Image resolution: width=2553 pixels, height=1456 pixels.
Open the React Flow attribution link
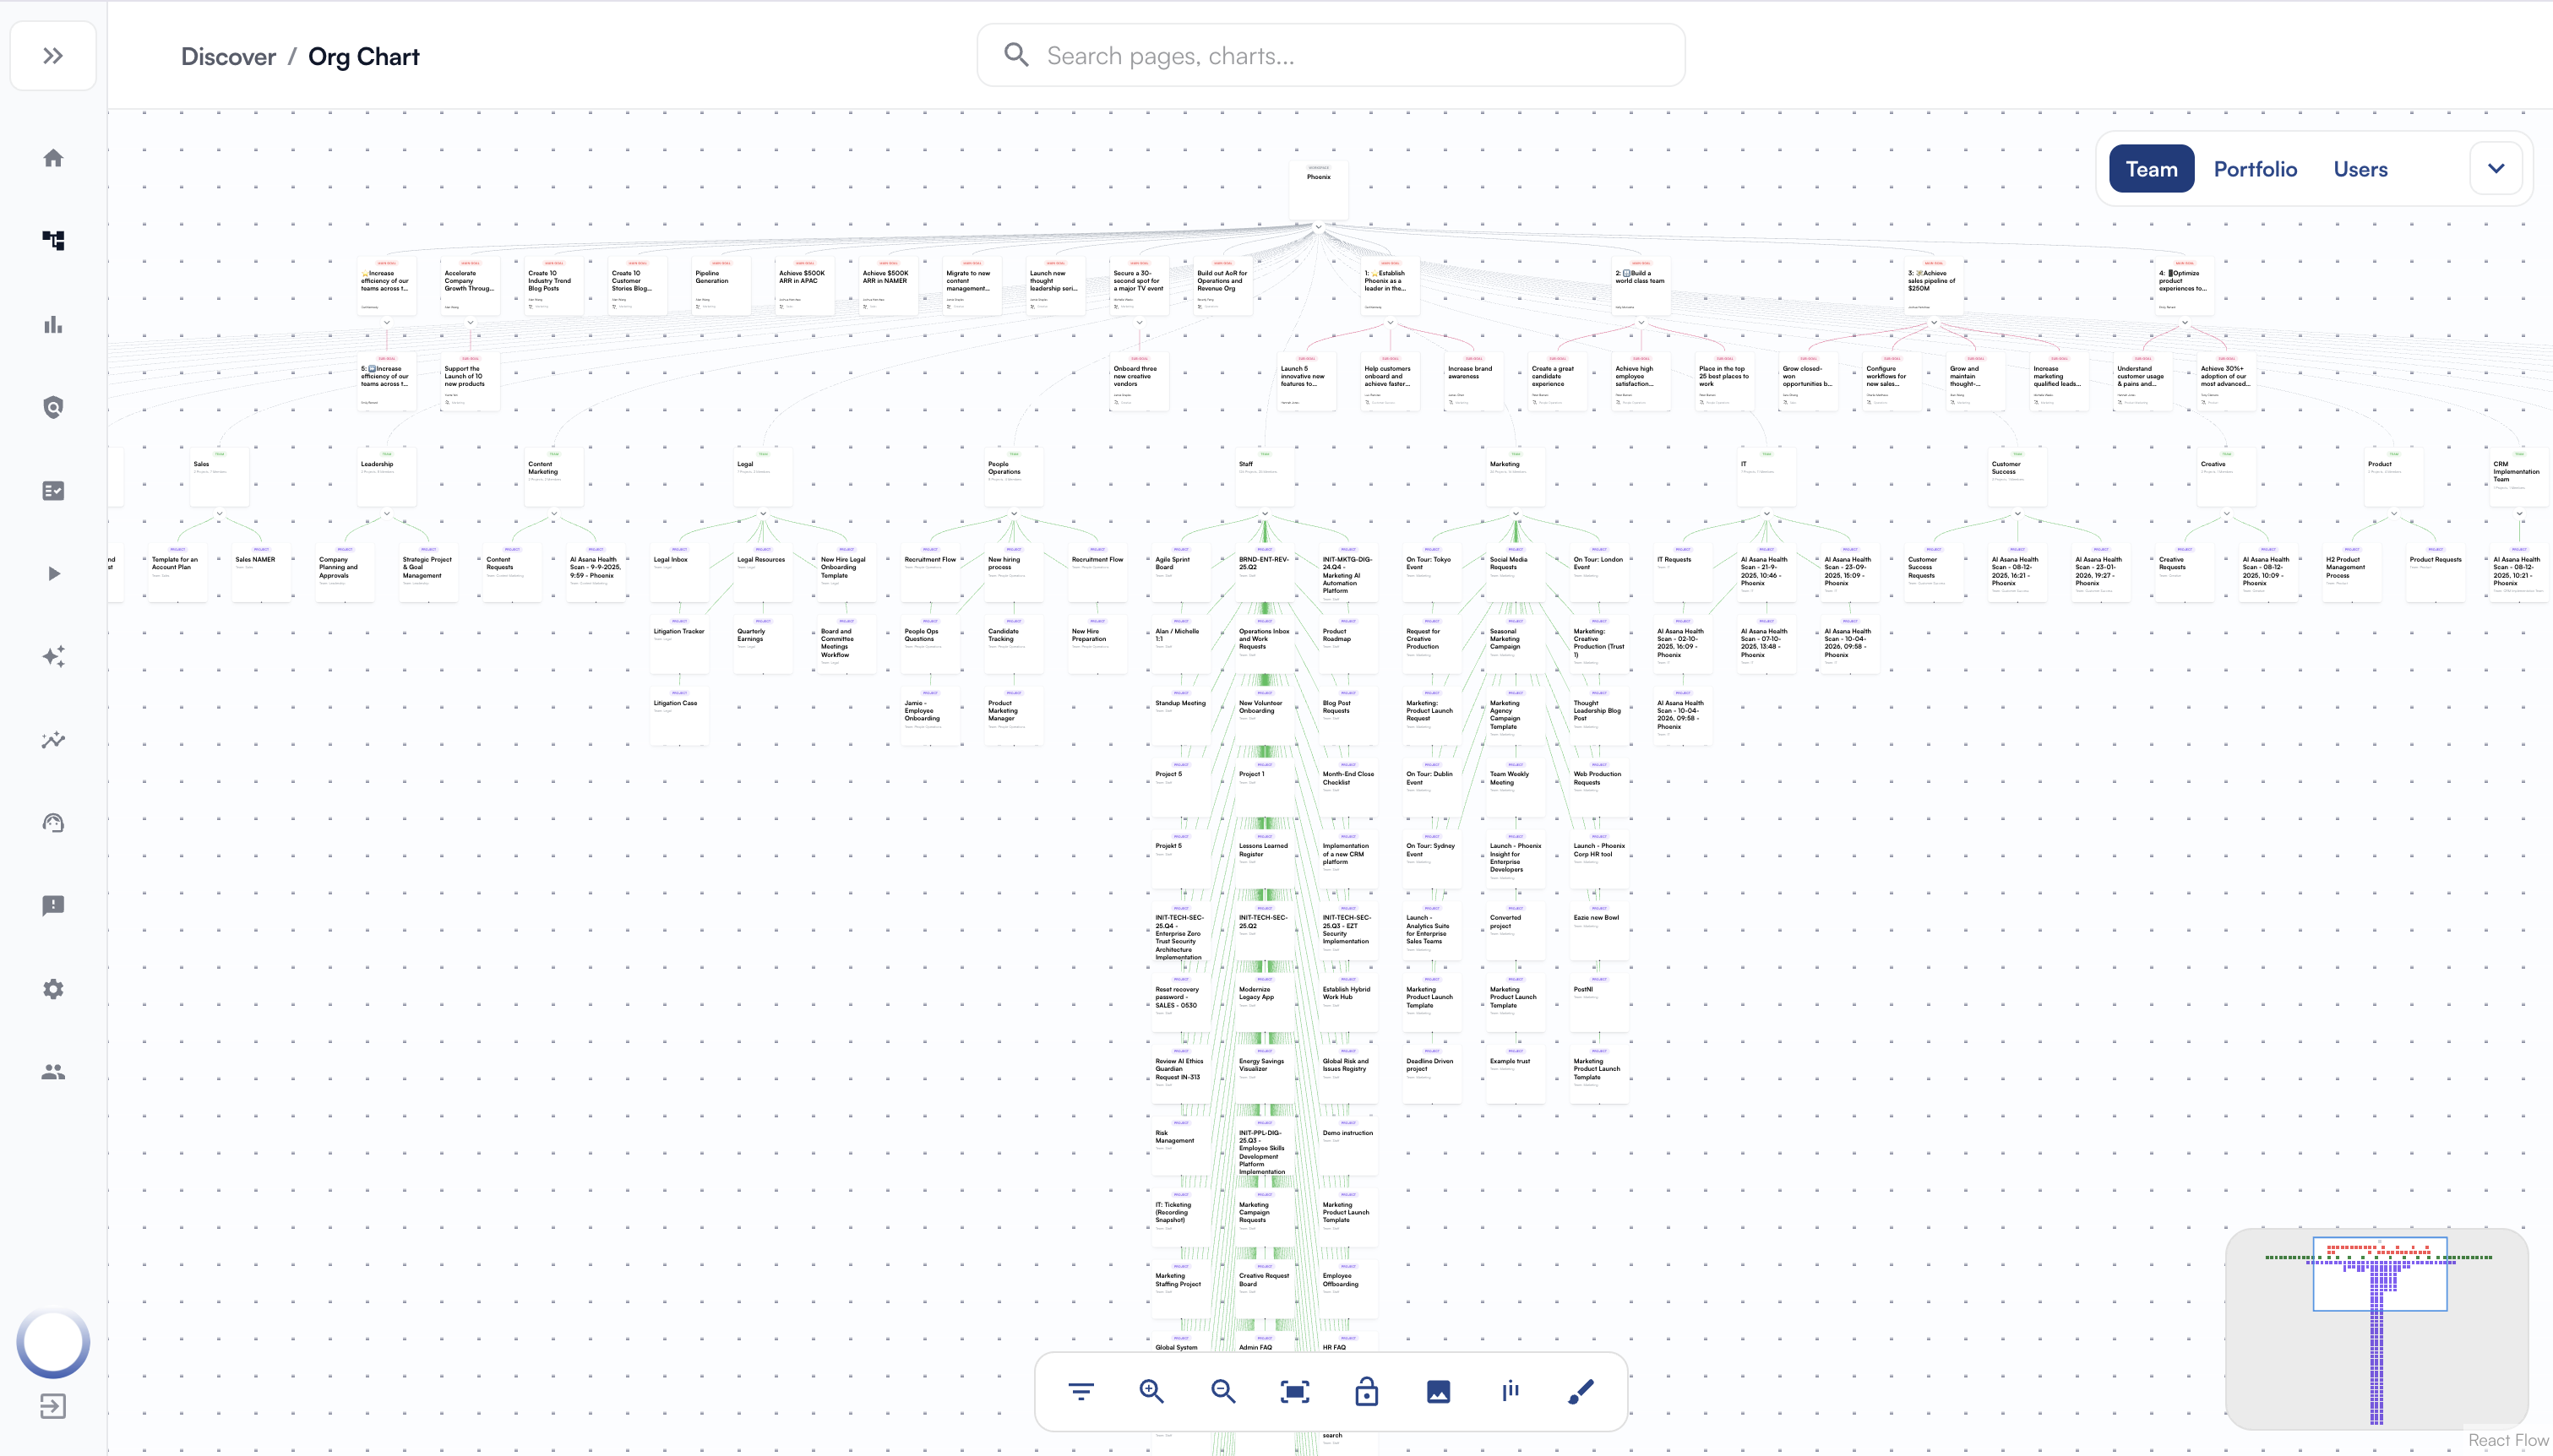(x=2507, y=1440)
